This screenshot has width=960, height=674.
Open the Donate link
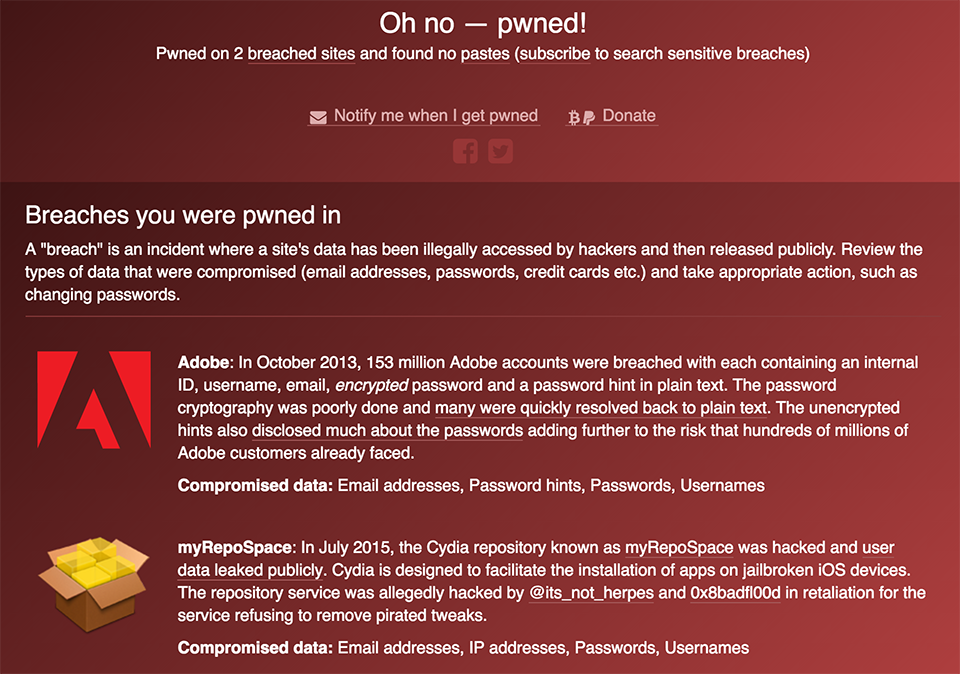click(x=629, y=116)
